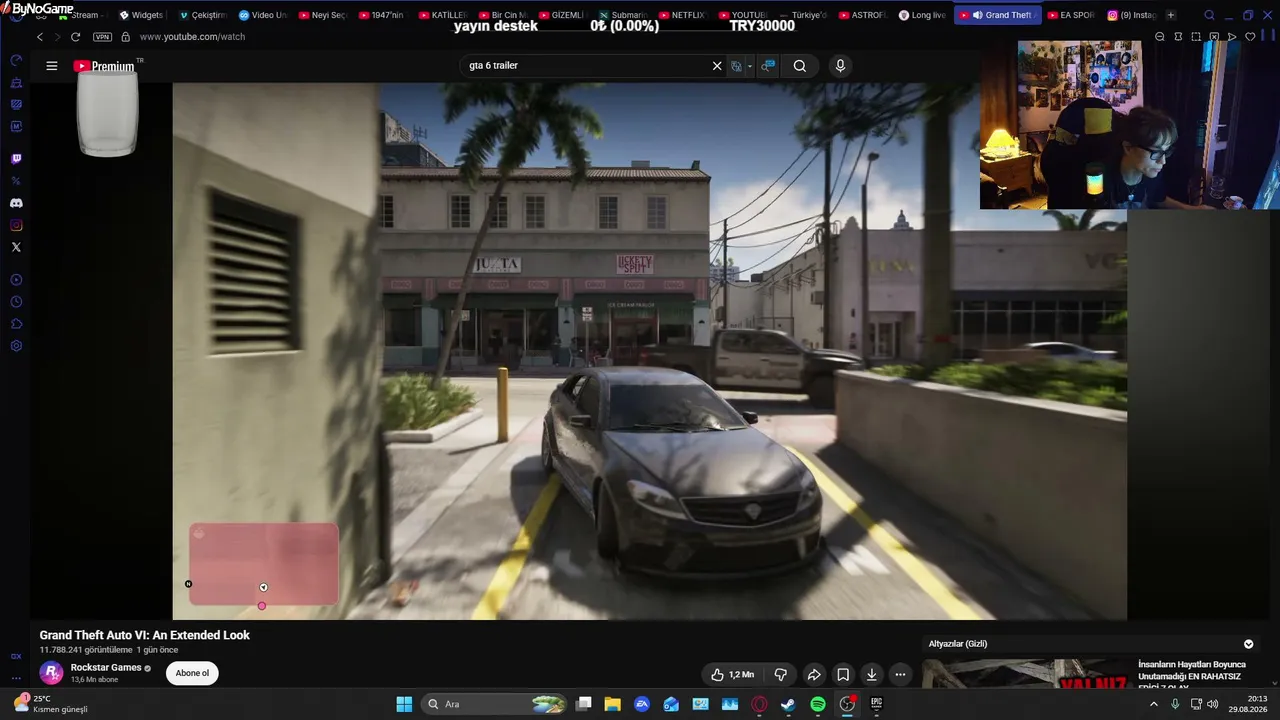Go forward with the browser forward arrow
Image resolution: width=1280 pixels, height=720 pixels.
[x=57, y=37]
